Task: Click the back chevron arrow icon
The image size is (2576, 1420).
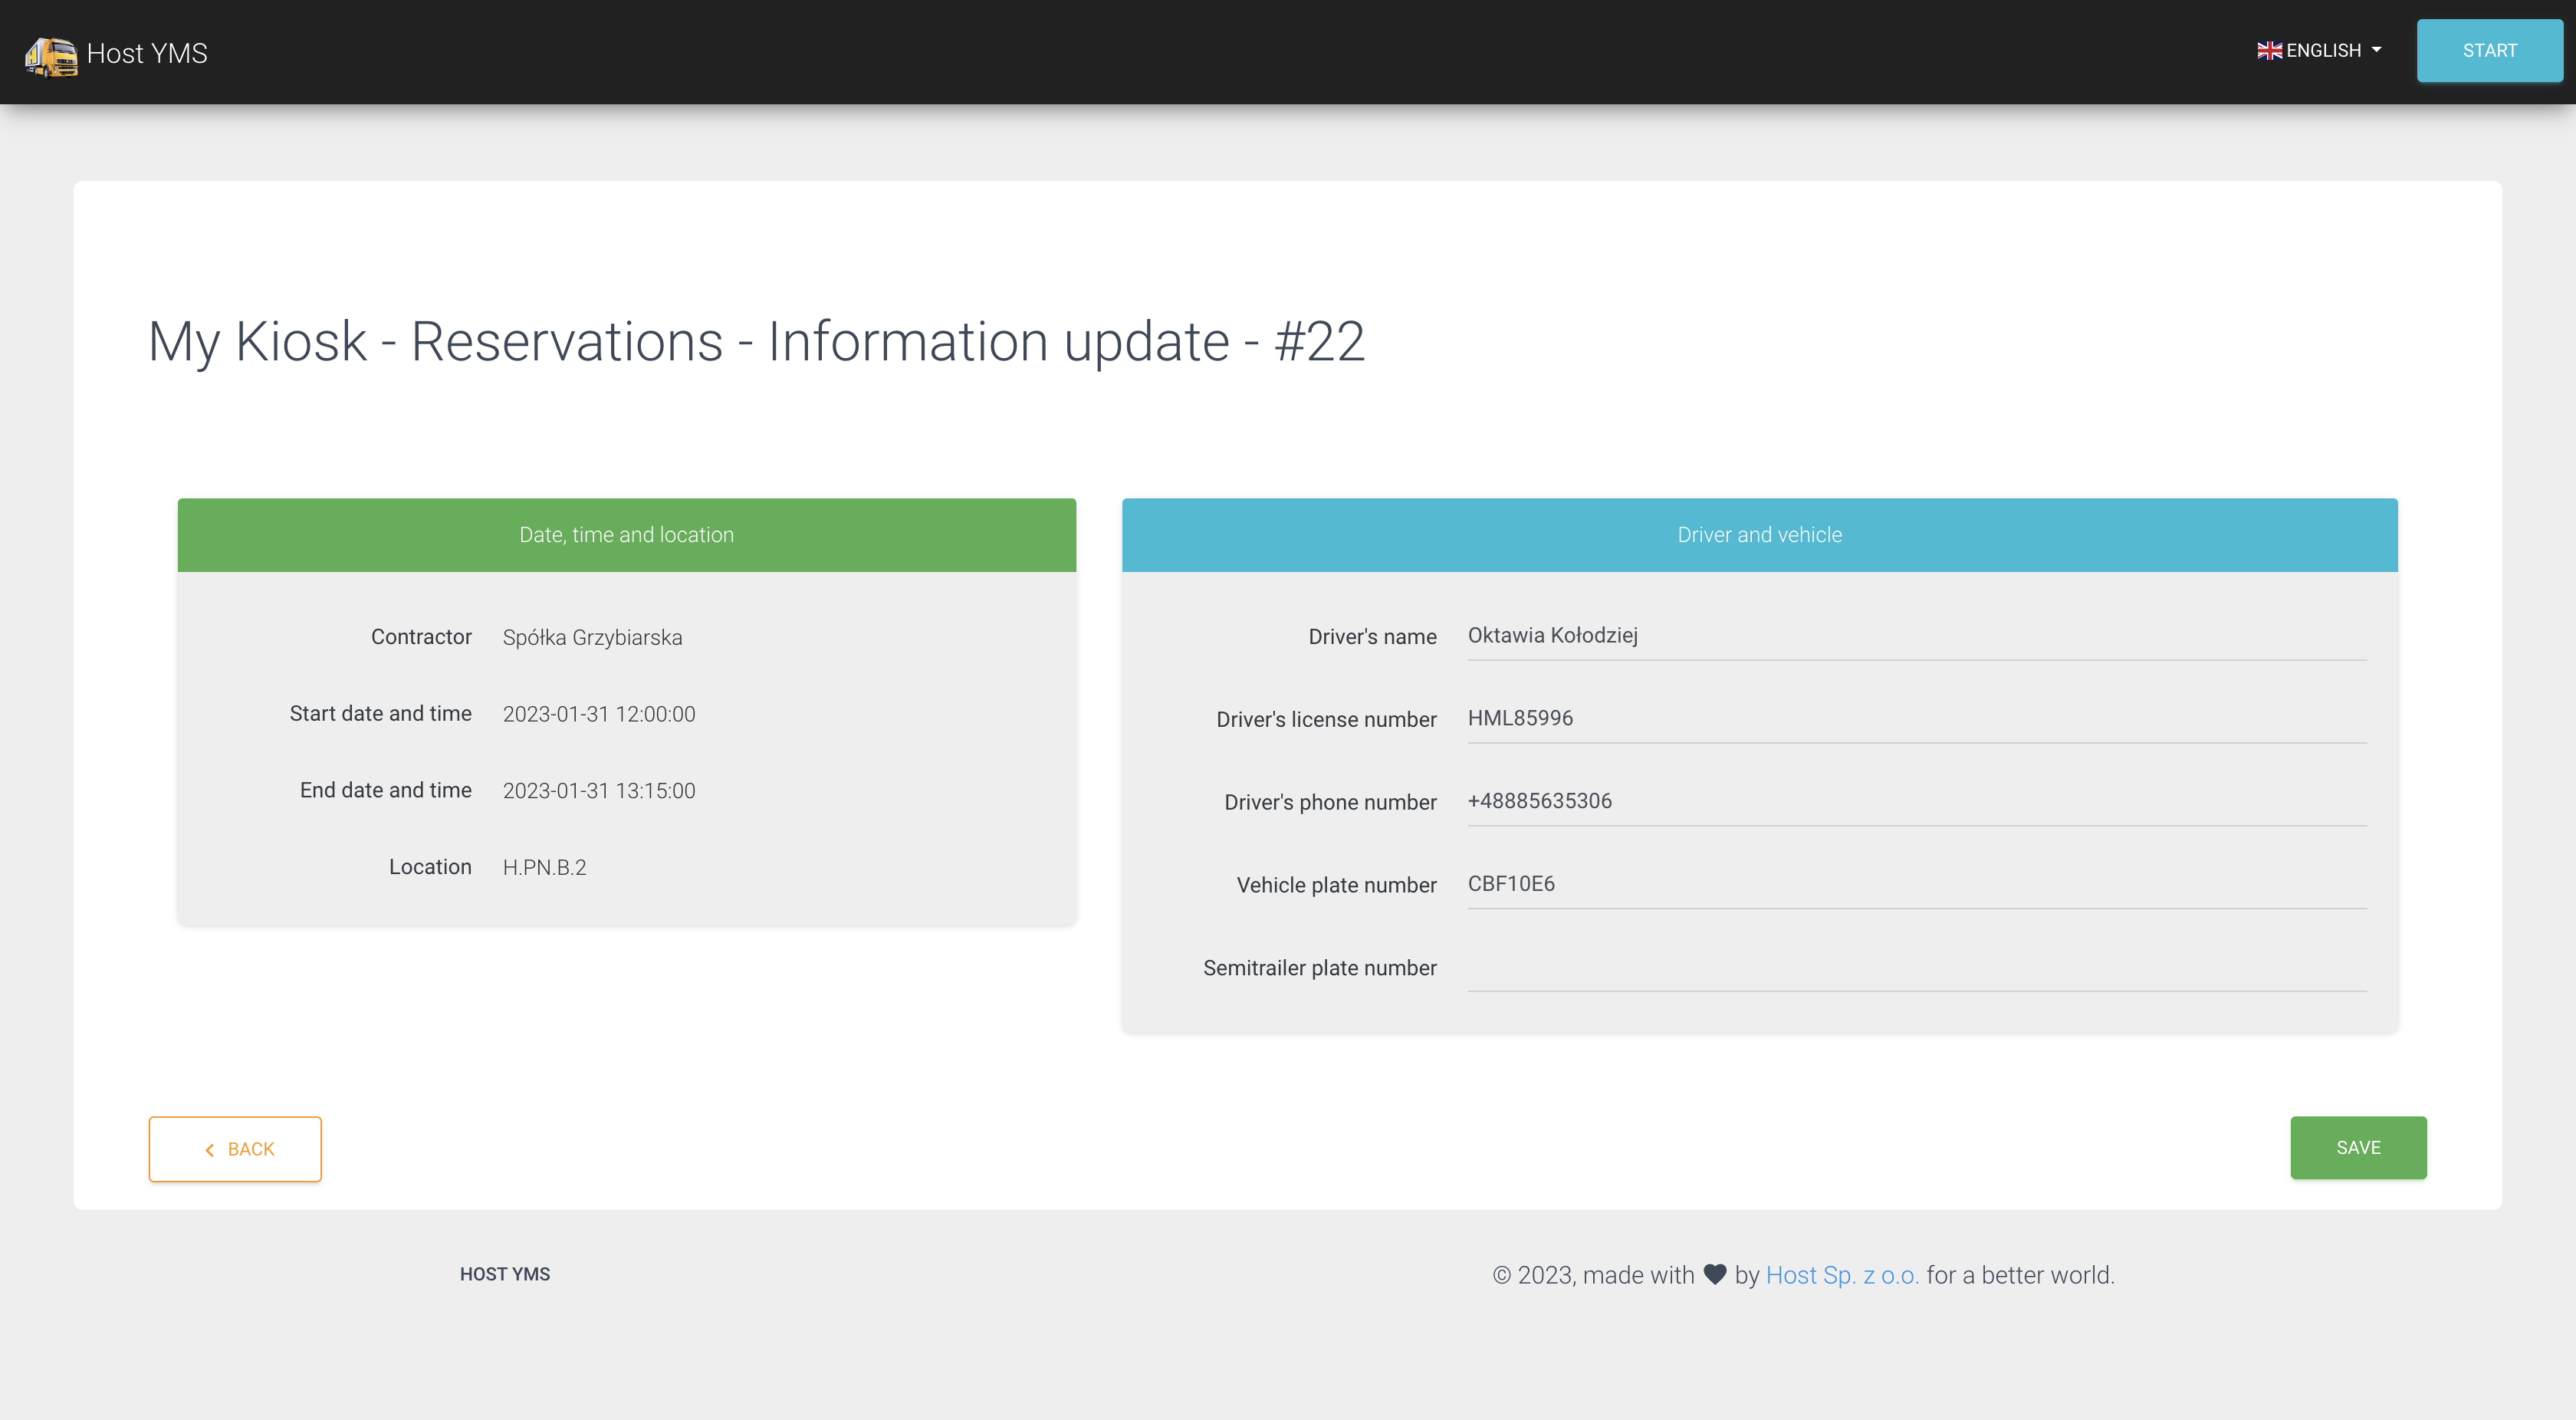Action: click(x=209, y=1150)
